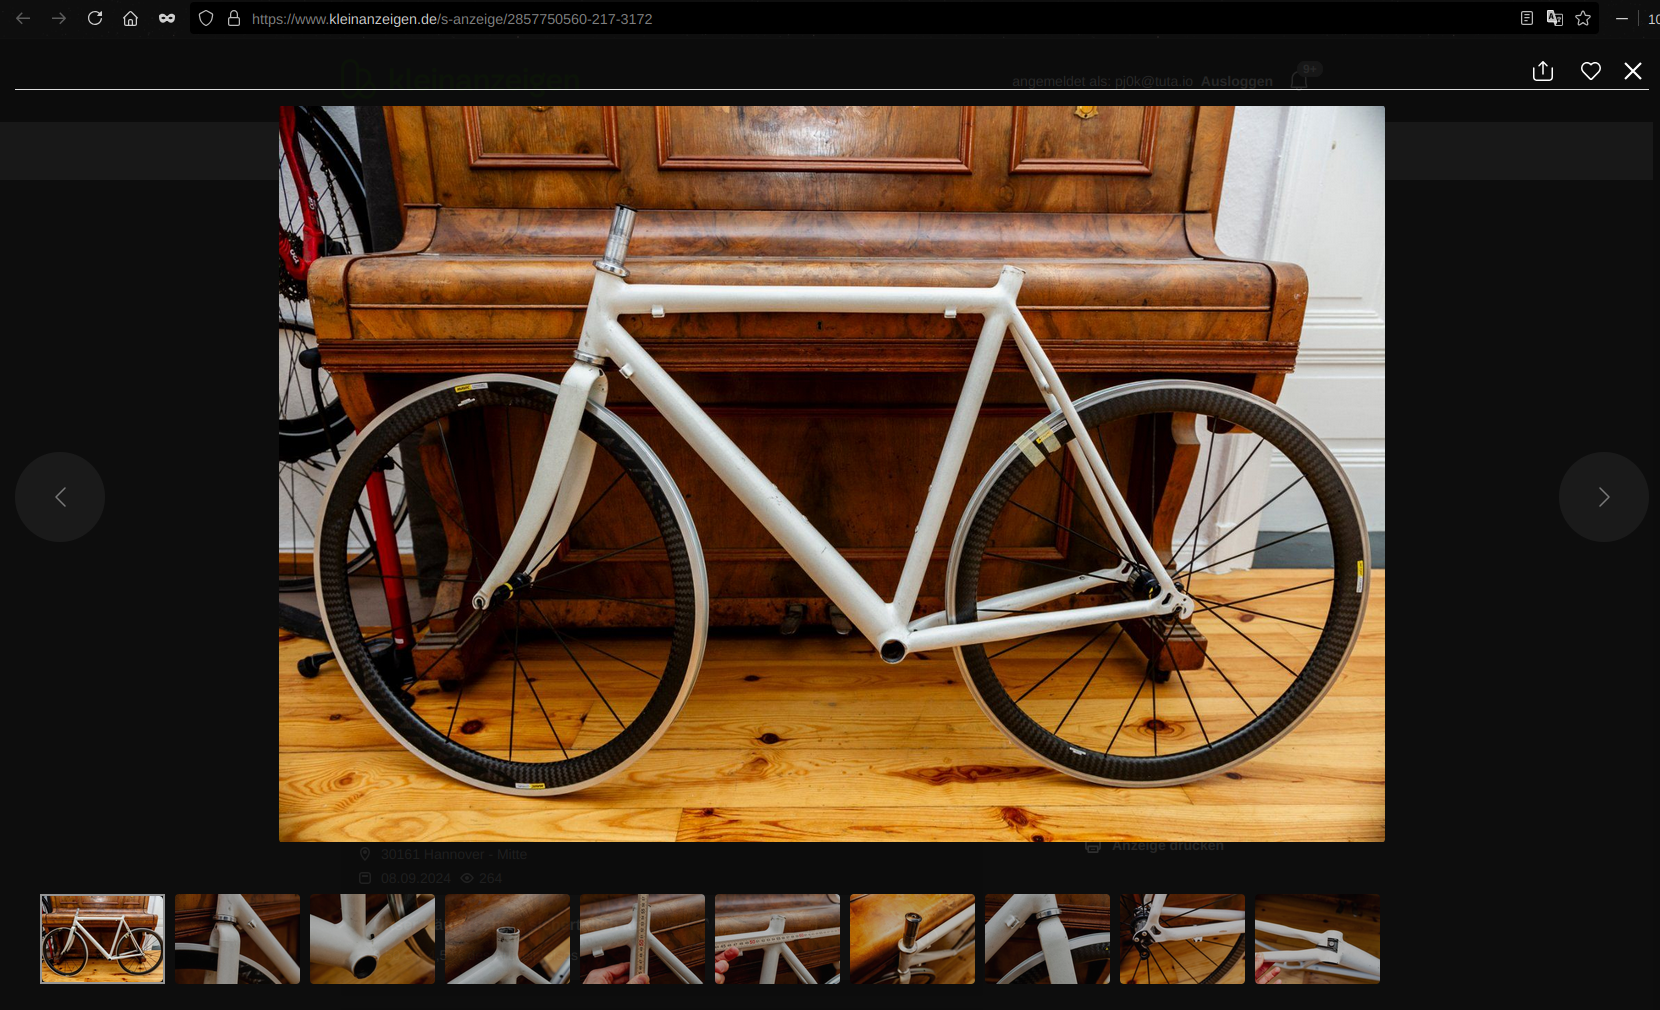The image size is (1660, 1010).
Task: Show previous image with left chevron
Action: coord(60,497)
